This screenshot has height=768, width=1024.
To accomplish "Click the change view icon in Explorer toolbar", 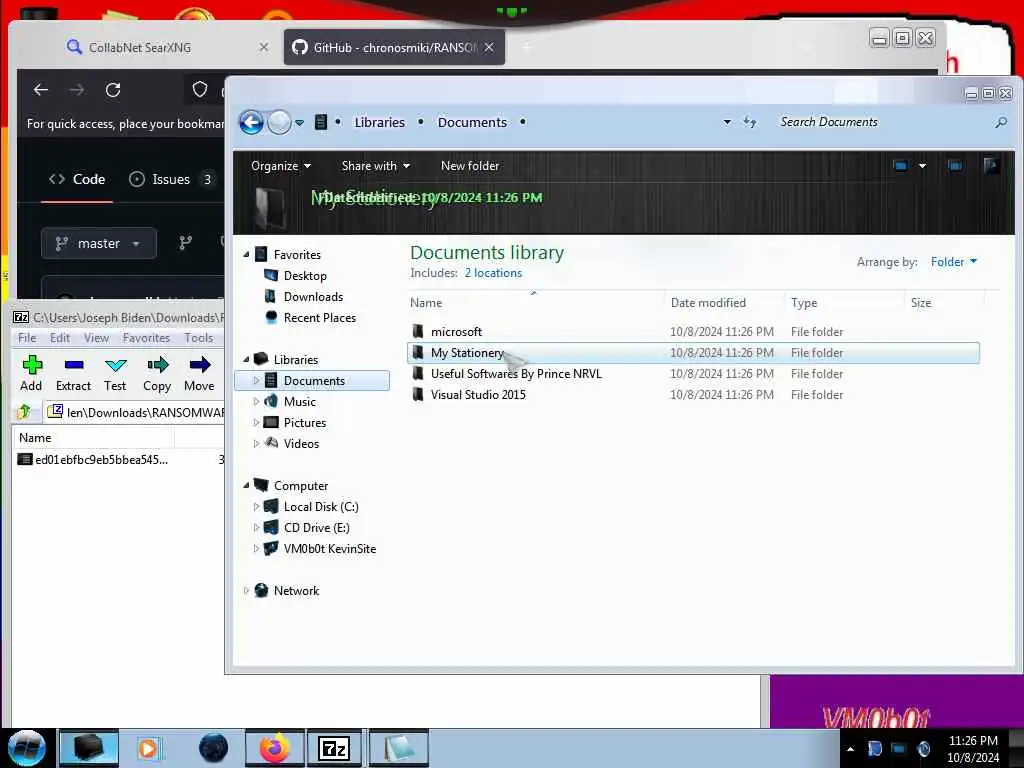I will coord(901,166).
